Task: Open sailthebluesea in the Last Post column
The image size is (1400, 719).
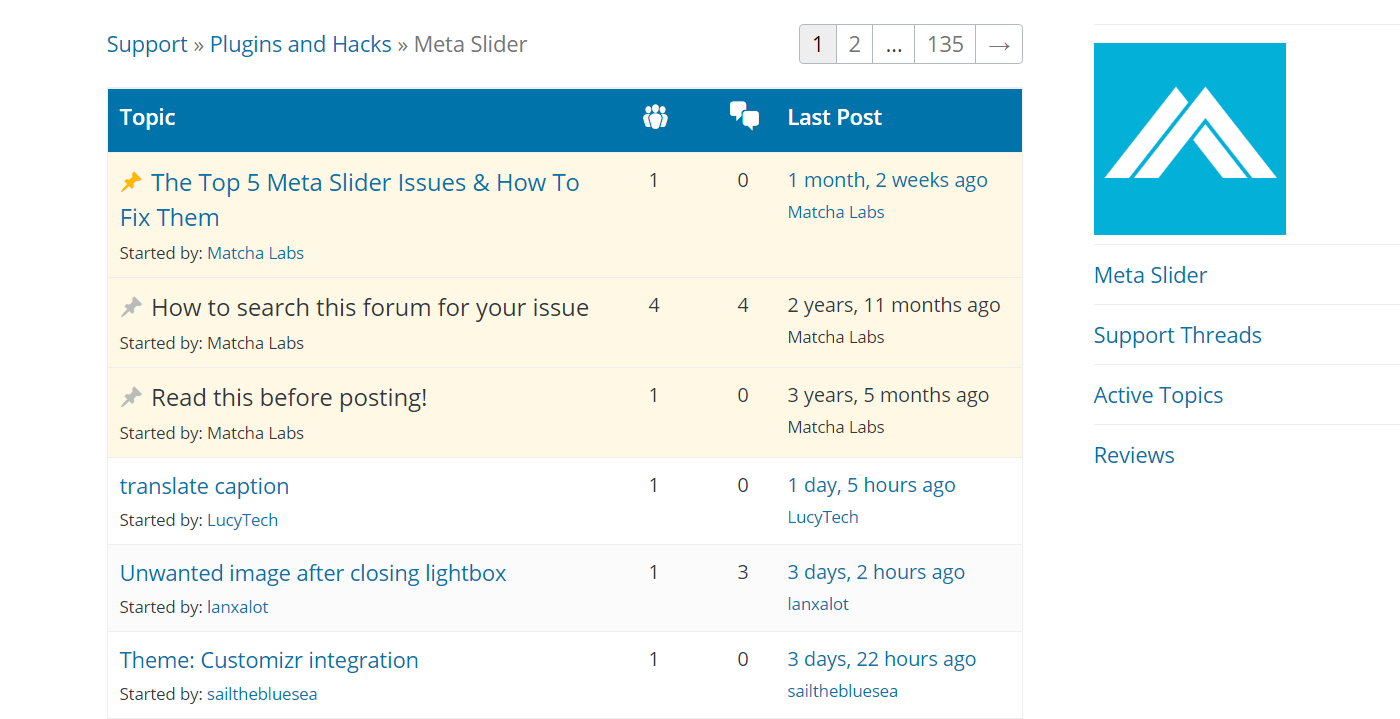Action: (843, 691)
